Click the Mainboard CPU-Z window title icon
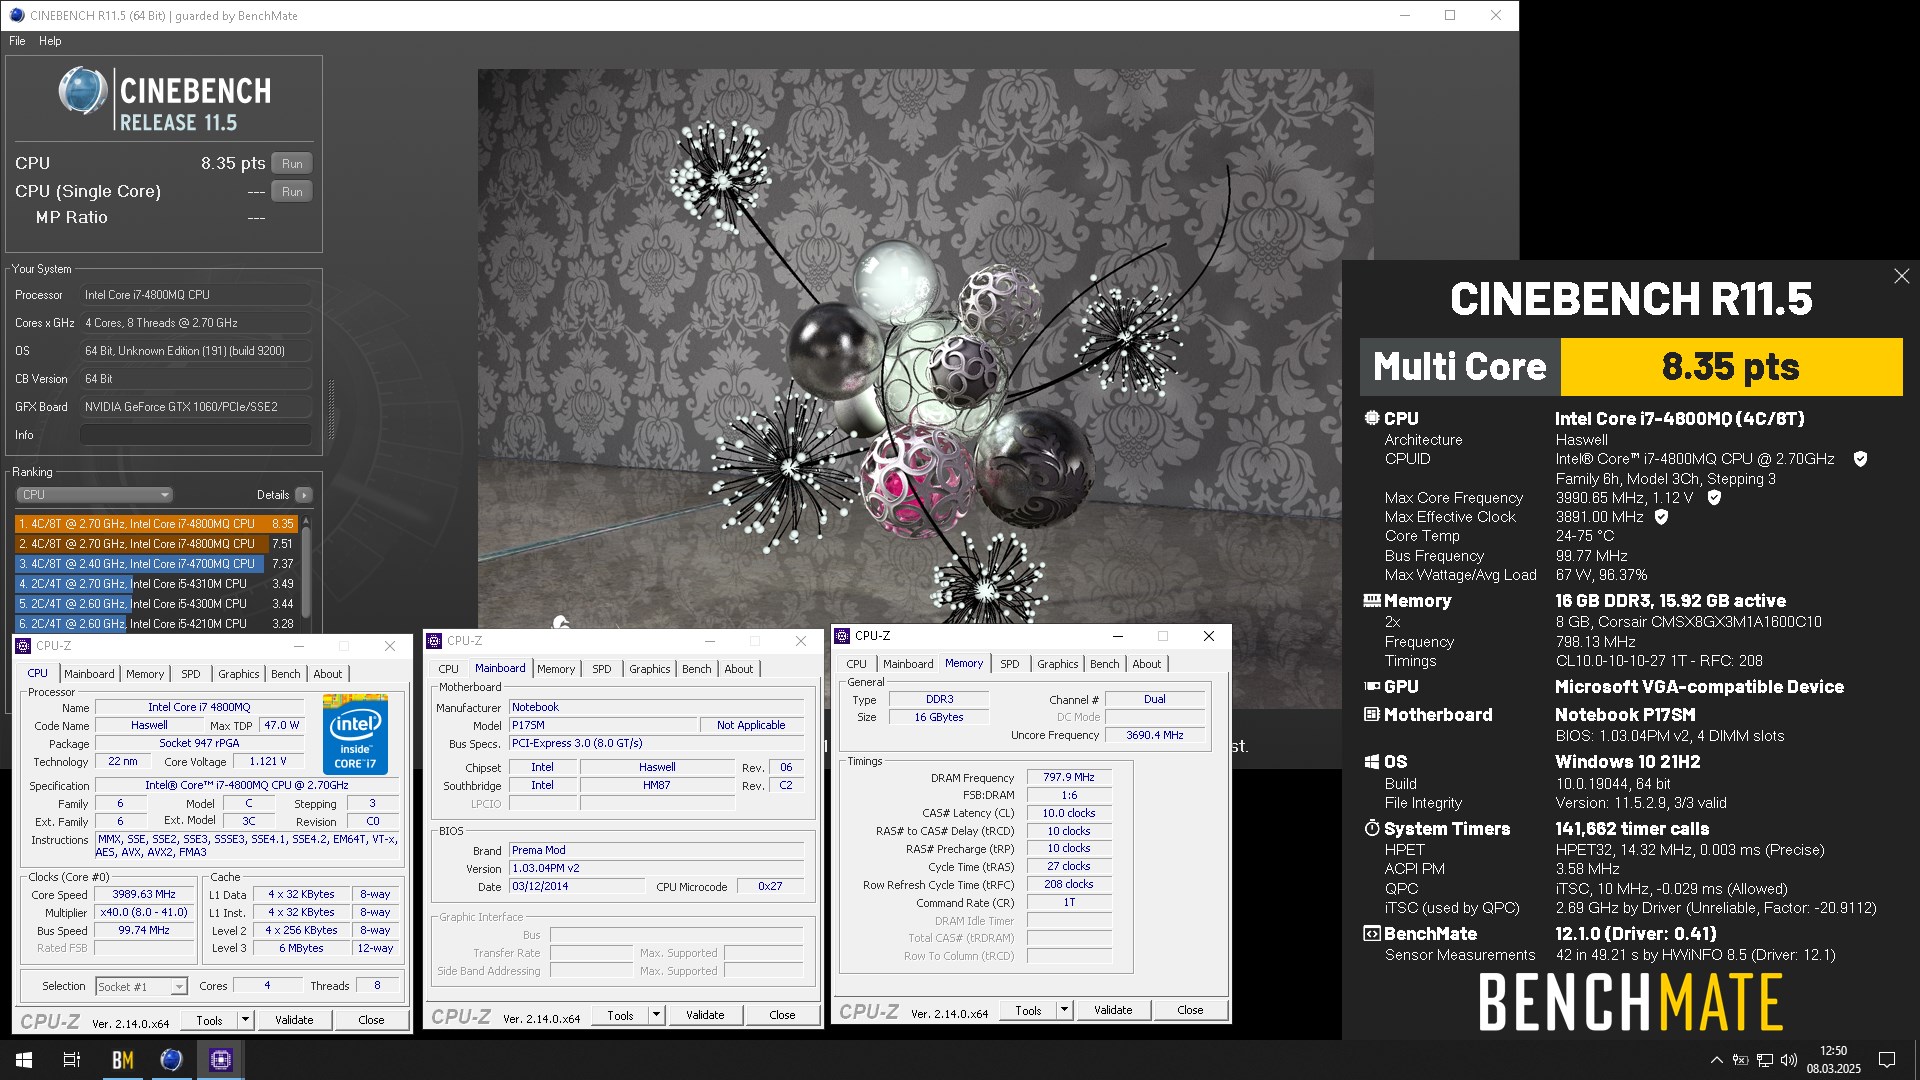The height and width of the screenshot is (1080, 1920). click(x=434, y=641)
